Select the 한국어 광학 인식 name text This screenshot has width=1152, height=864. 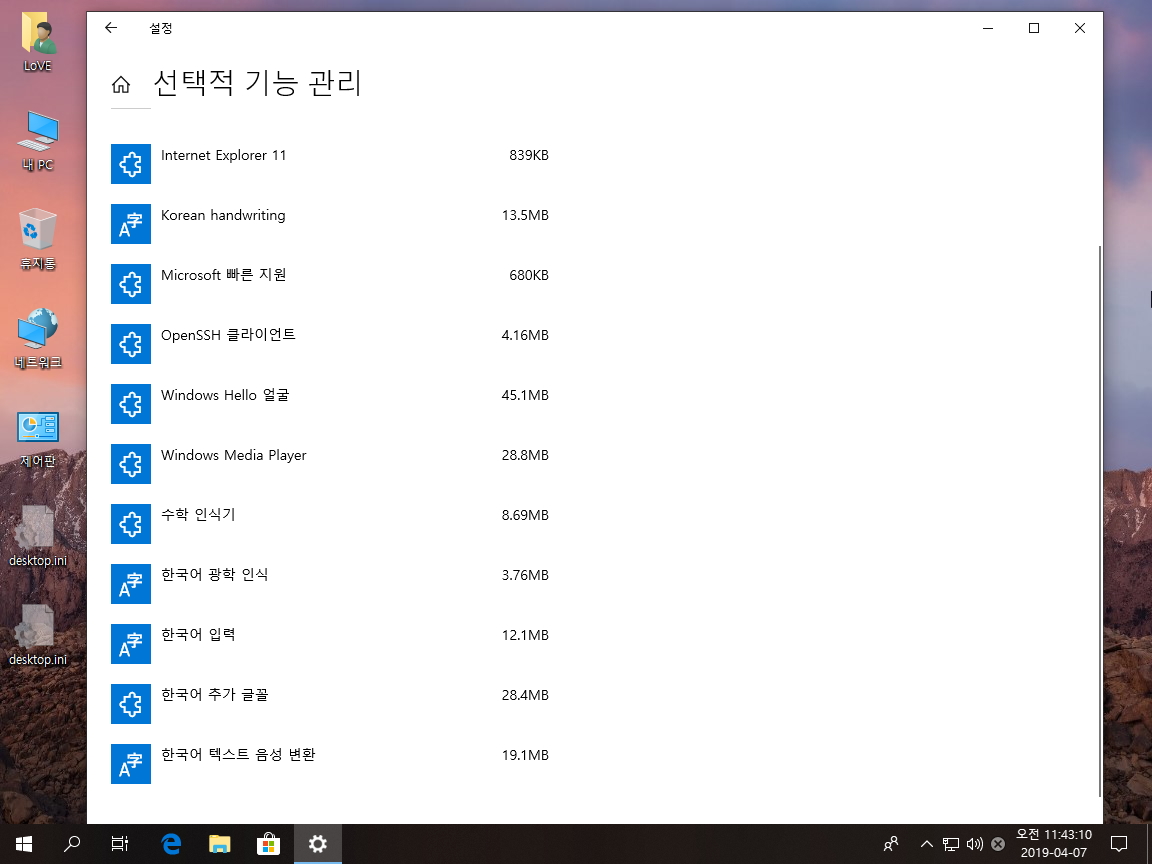(215, 575)
